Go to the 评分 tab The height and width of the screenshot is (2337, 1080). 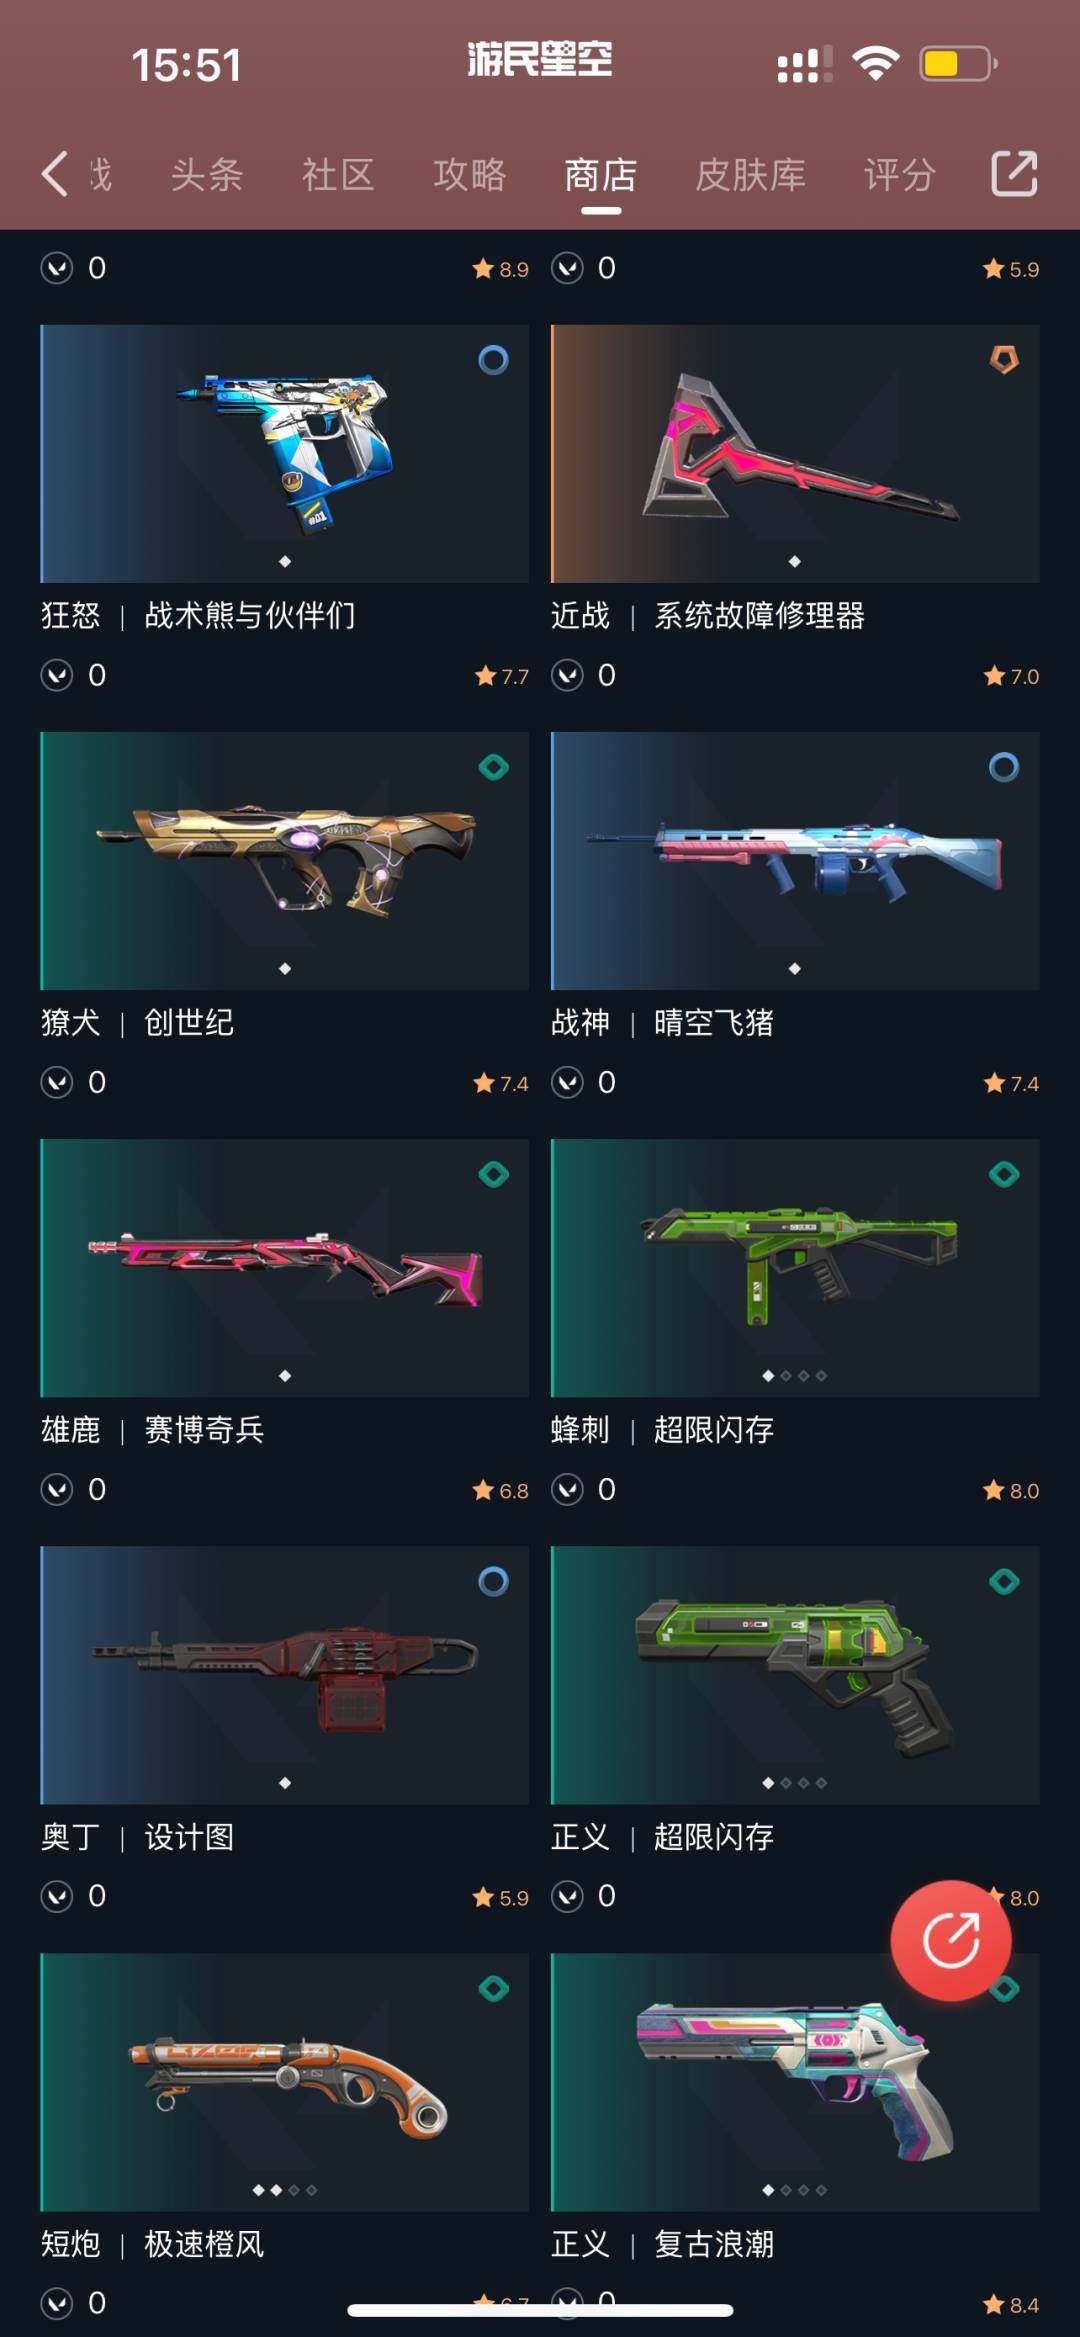900,175
